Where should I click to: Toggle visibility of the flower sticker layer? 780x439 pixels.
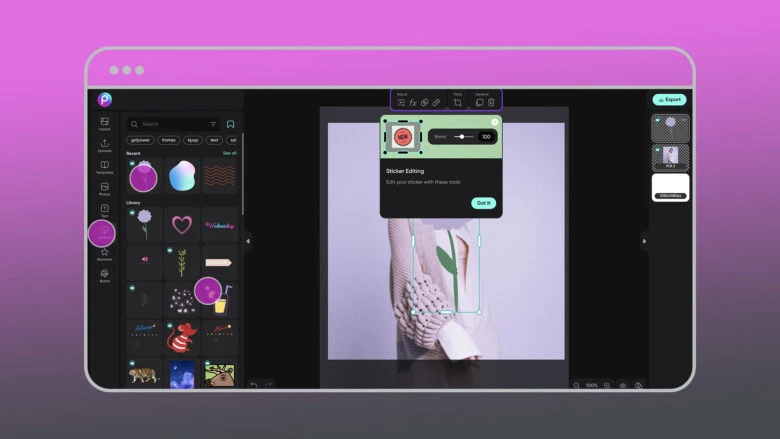(655, 120)
